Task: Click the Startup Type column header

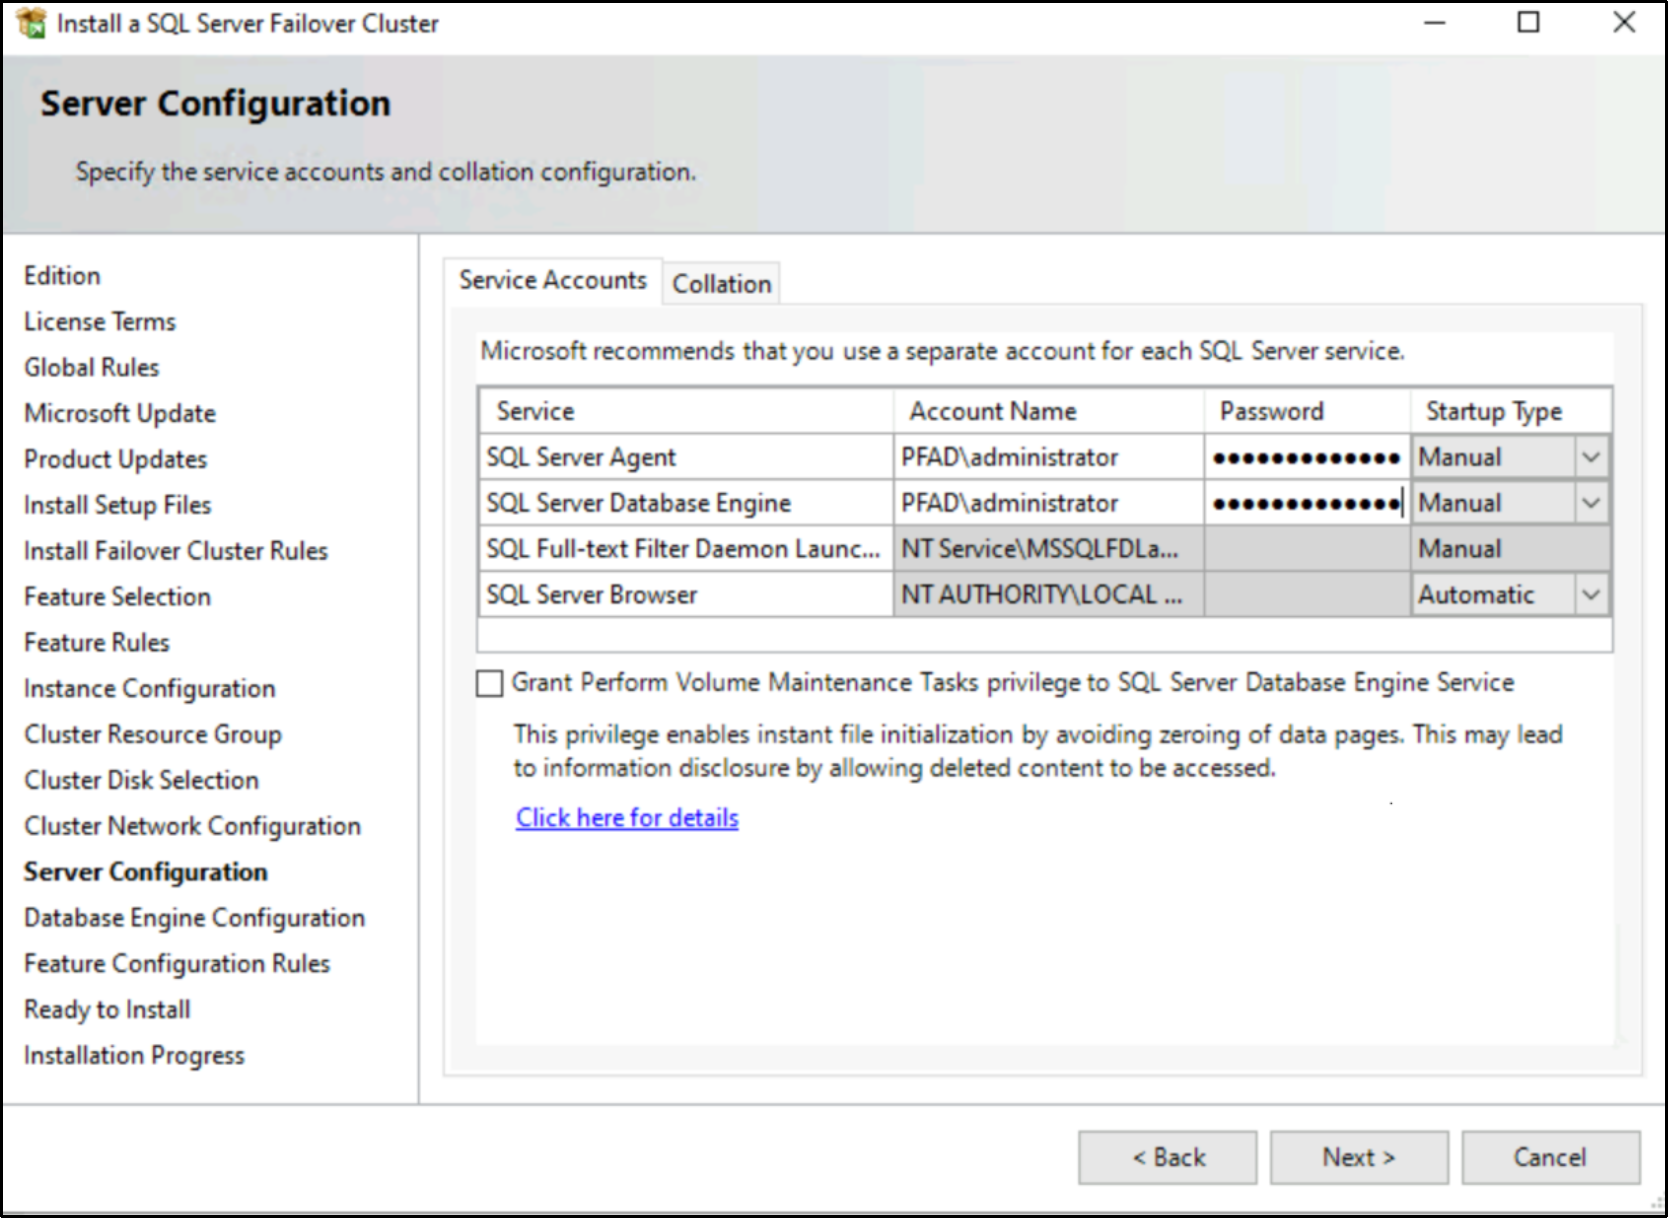Action: [1511, 412]
